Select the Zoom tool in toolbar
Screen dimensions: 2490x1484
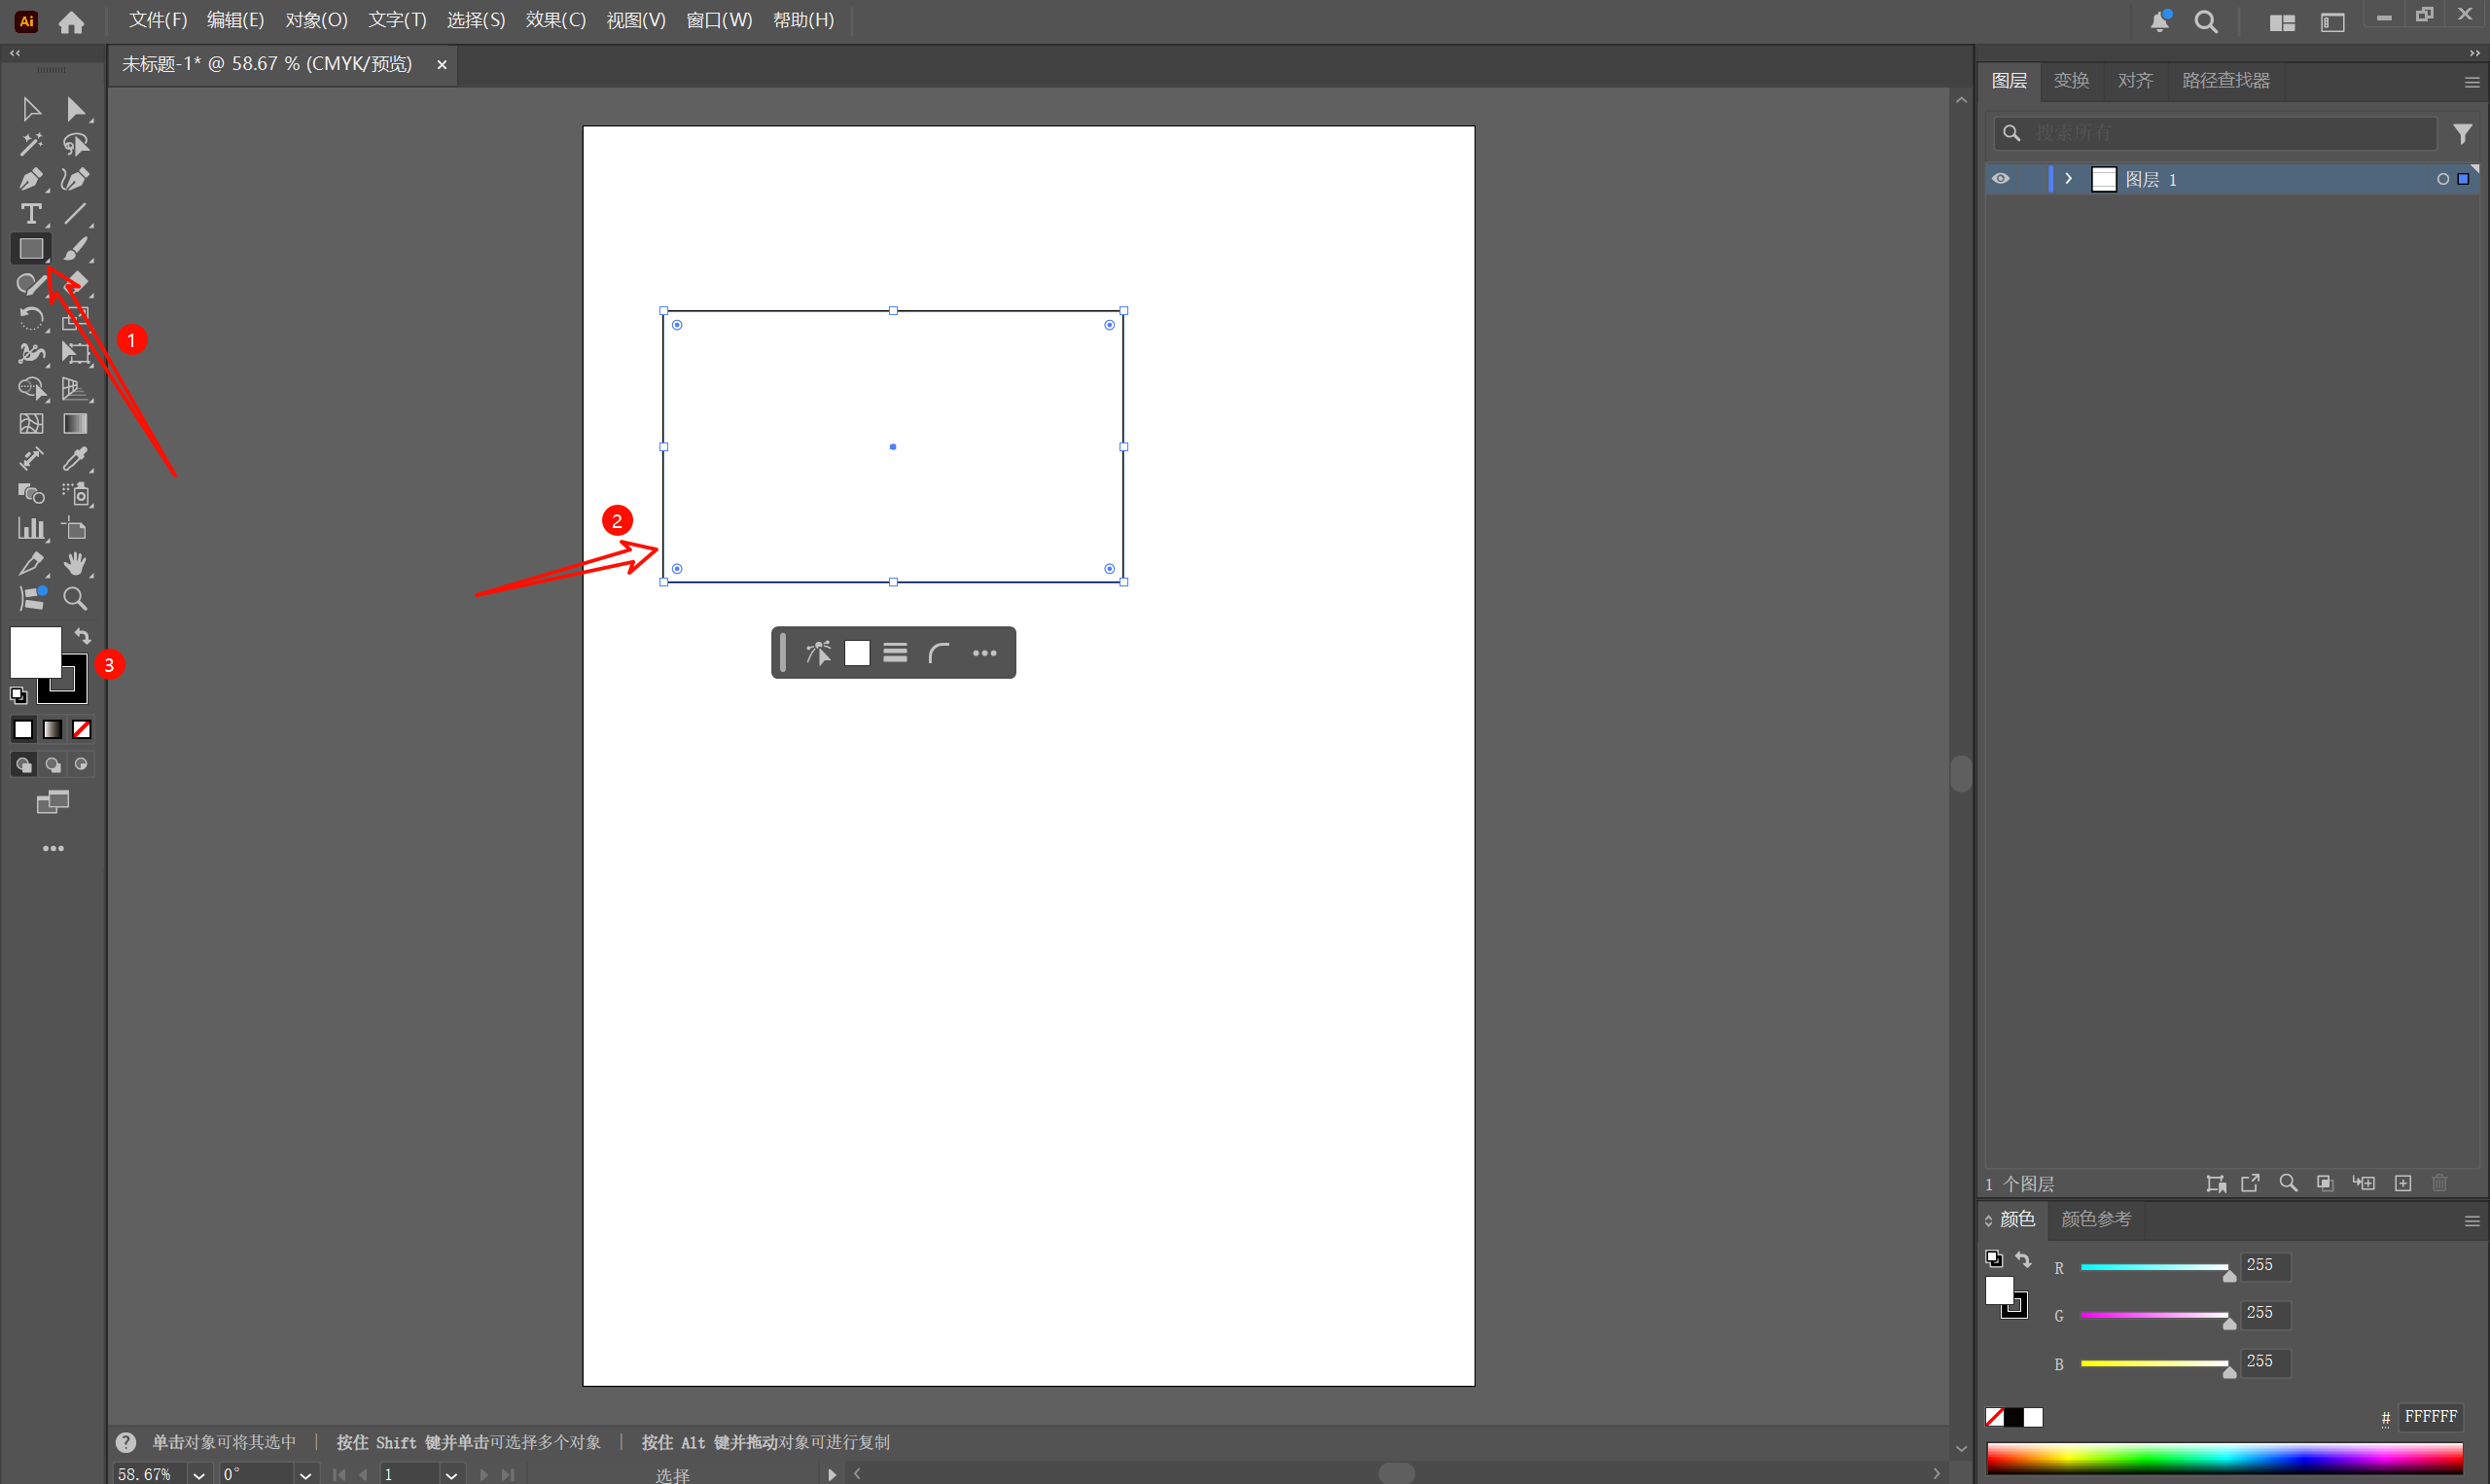(x=75, y=599)
